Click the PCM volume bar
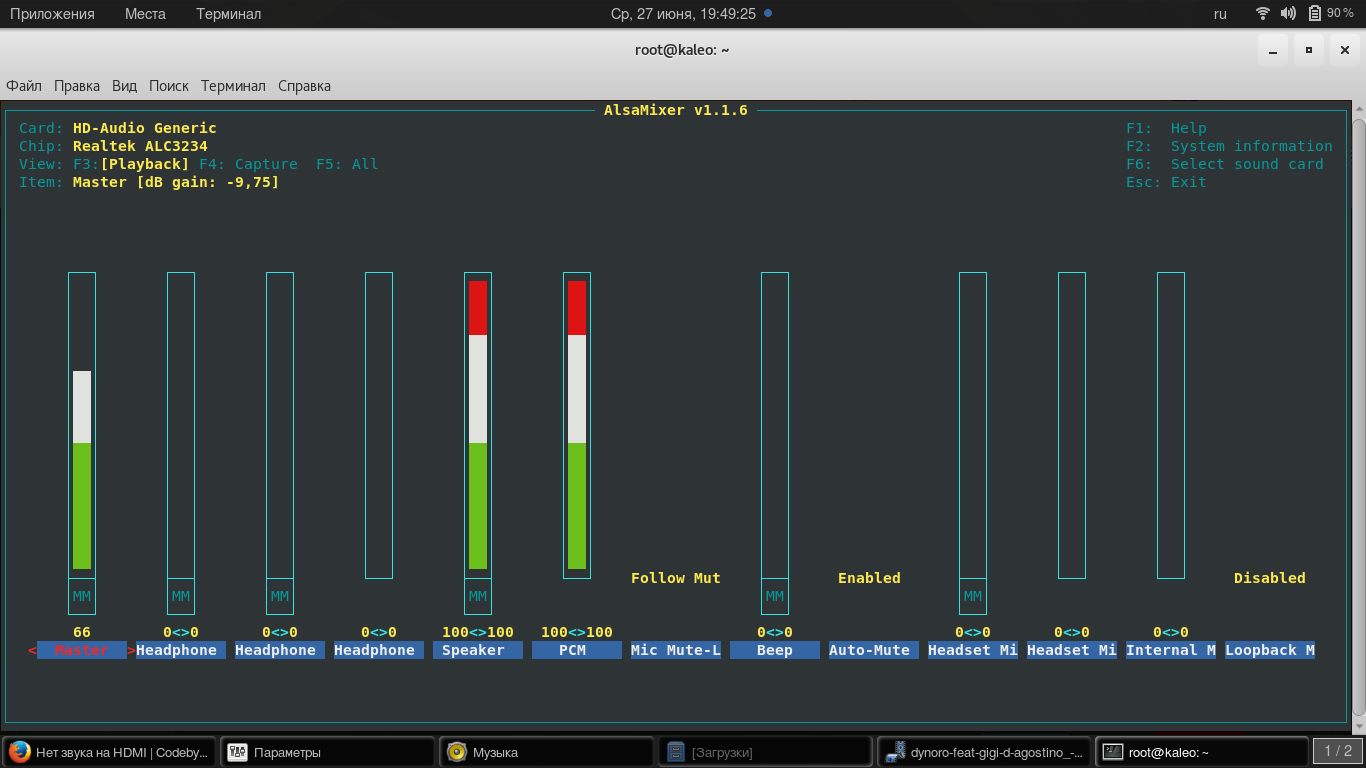 577,425
